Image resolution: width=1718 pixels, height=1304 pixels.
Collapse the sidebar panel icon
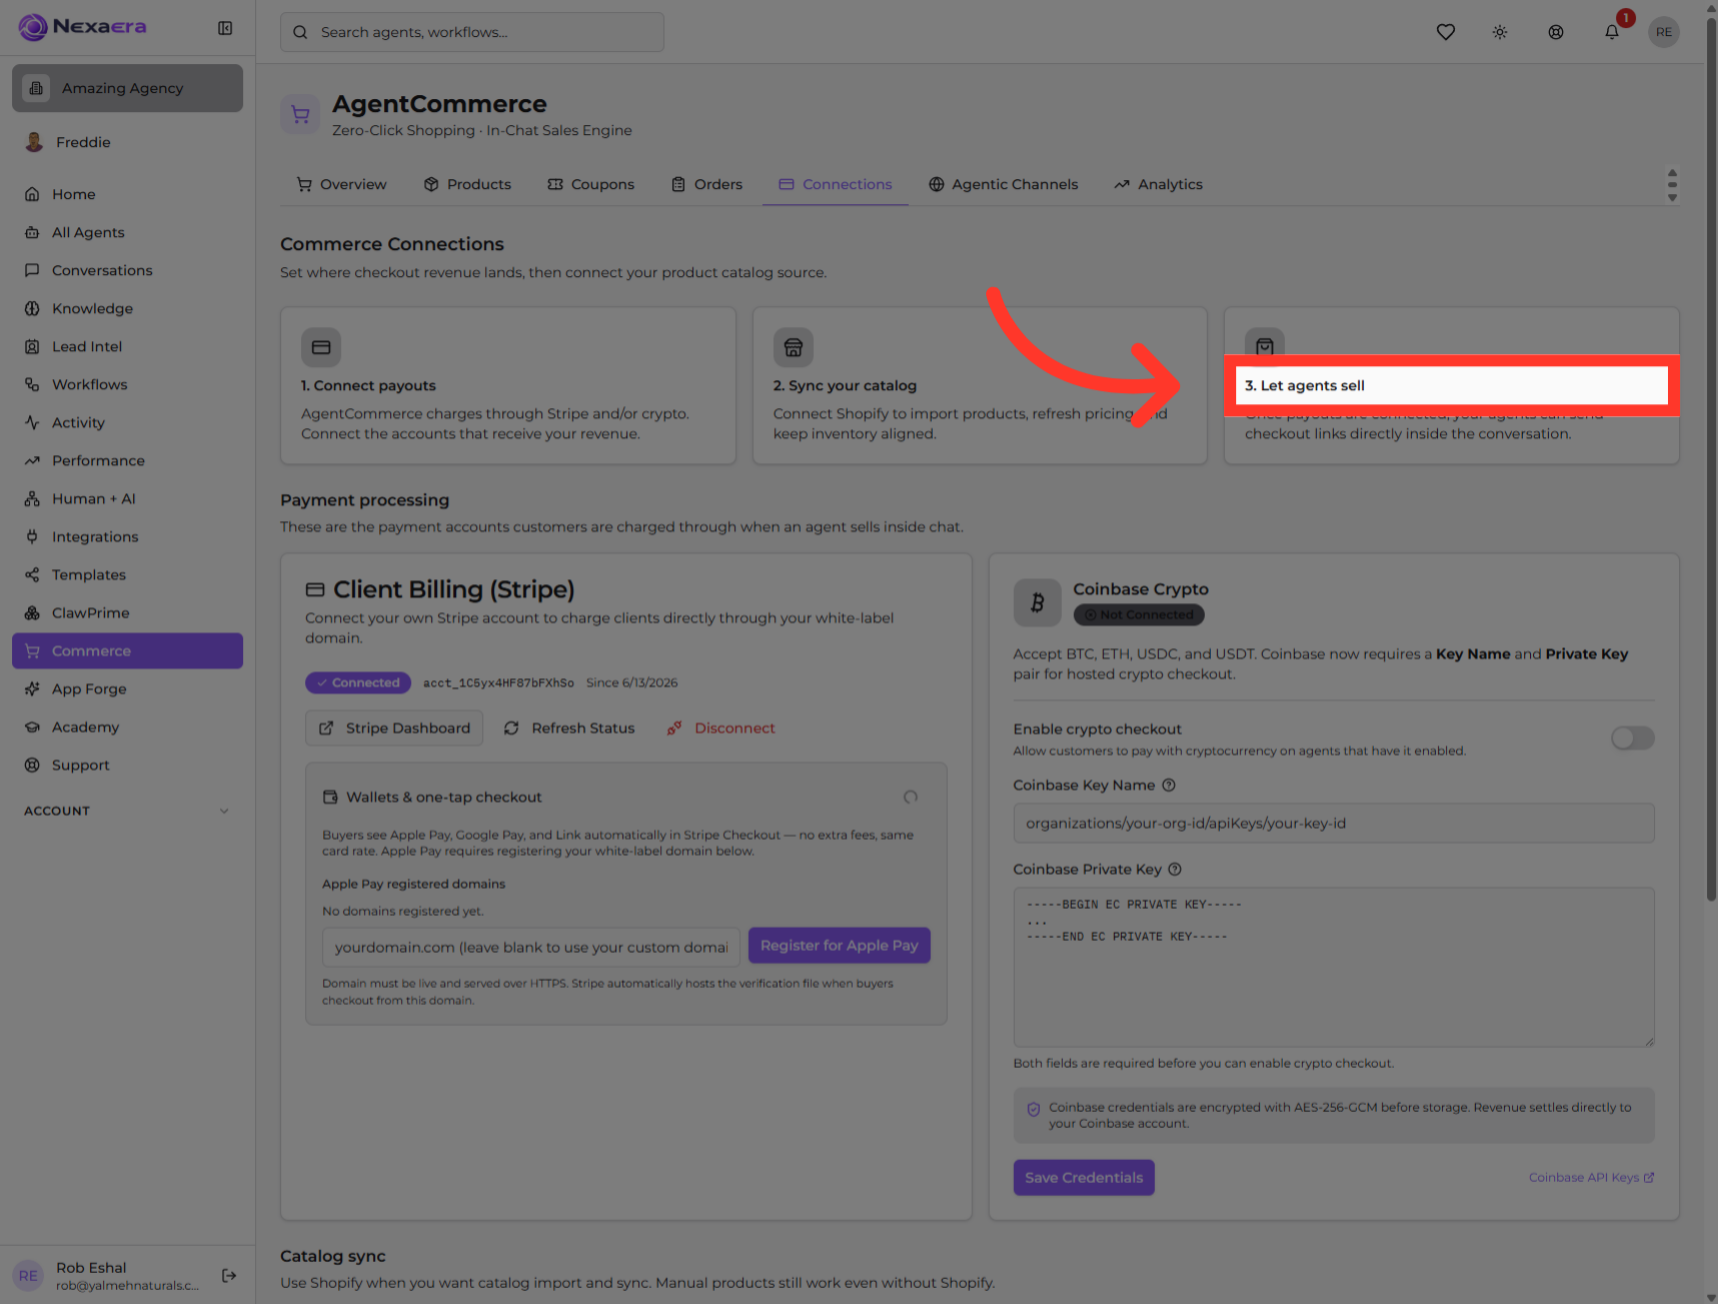(x=225, y=28)
